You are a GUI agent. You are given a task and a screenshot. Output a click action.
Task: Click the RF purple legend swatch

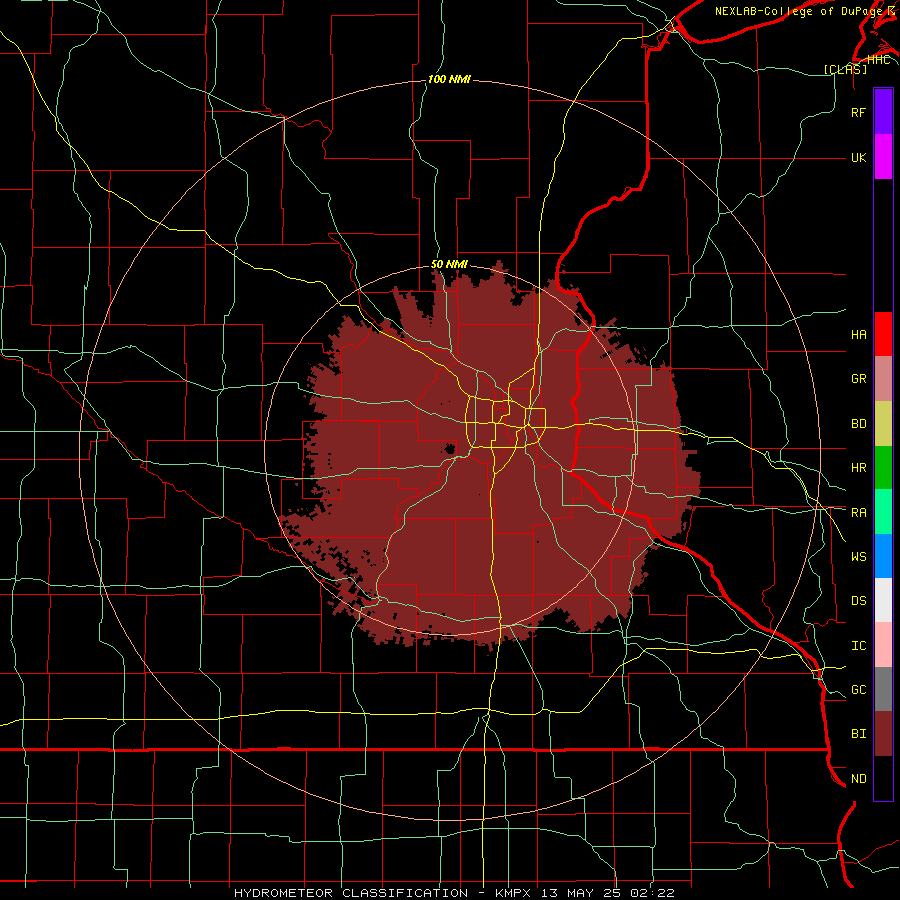[883, 112]
